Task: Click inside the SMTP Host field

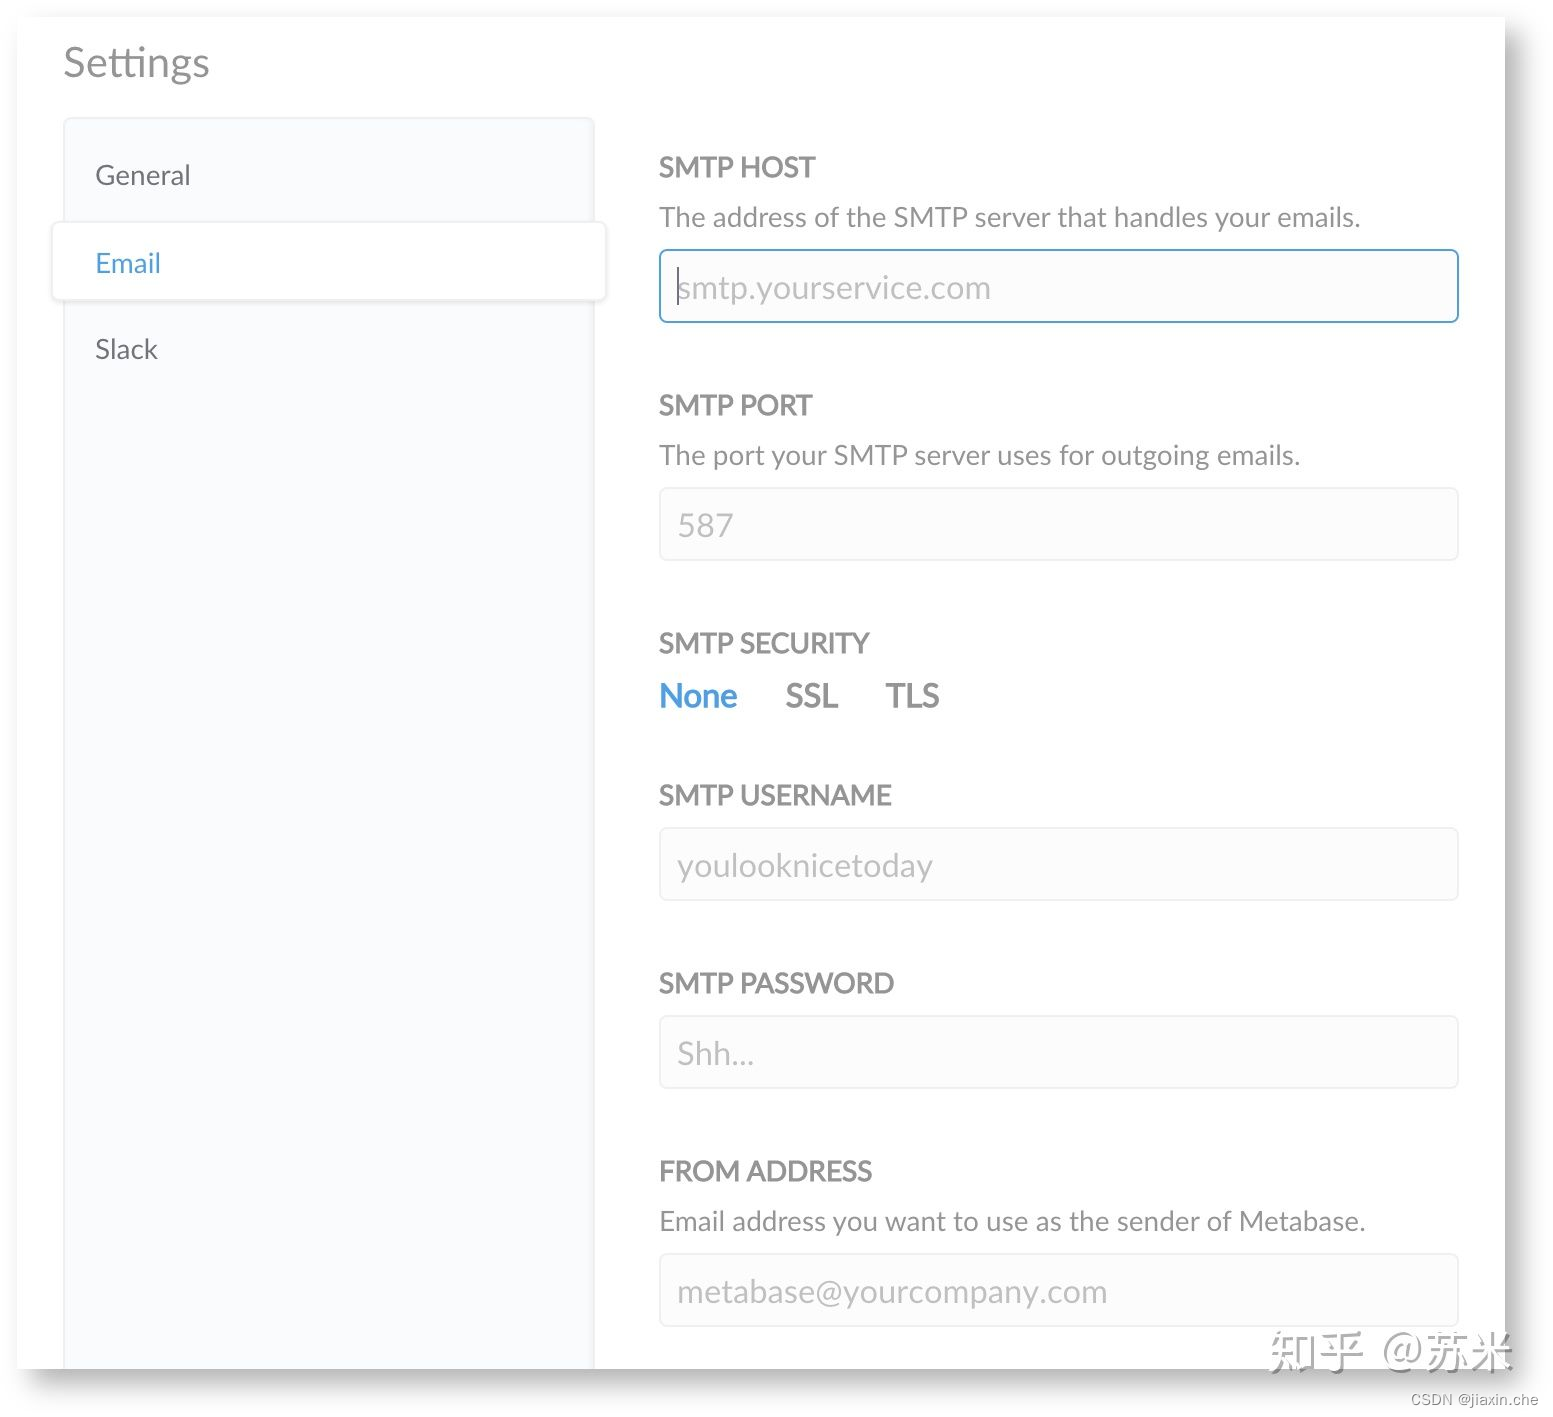Action: pyautogui.click(x=1058, y=286)
